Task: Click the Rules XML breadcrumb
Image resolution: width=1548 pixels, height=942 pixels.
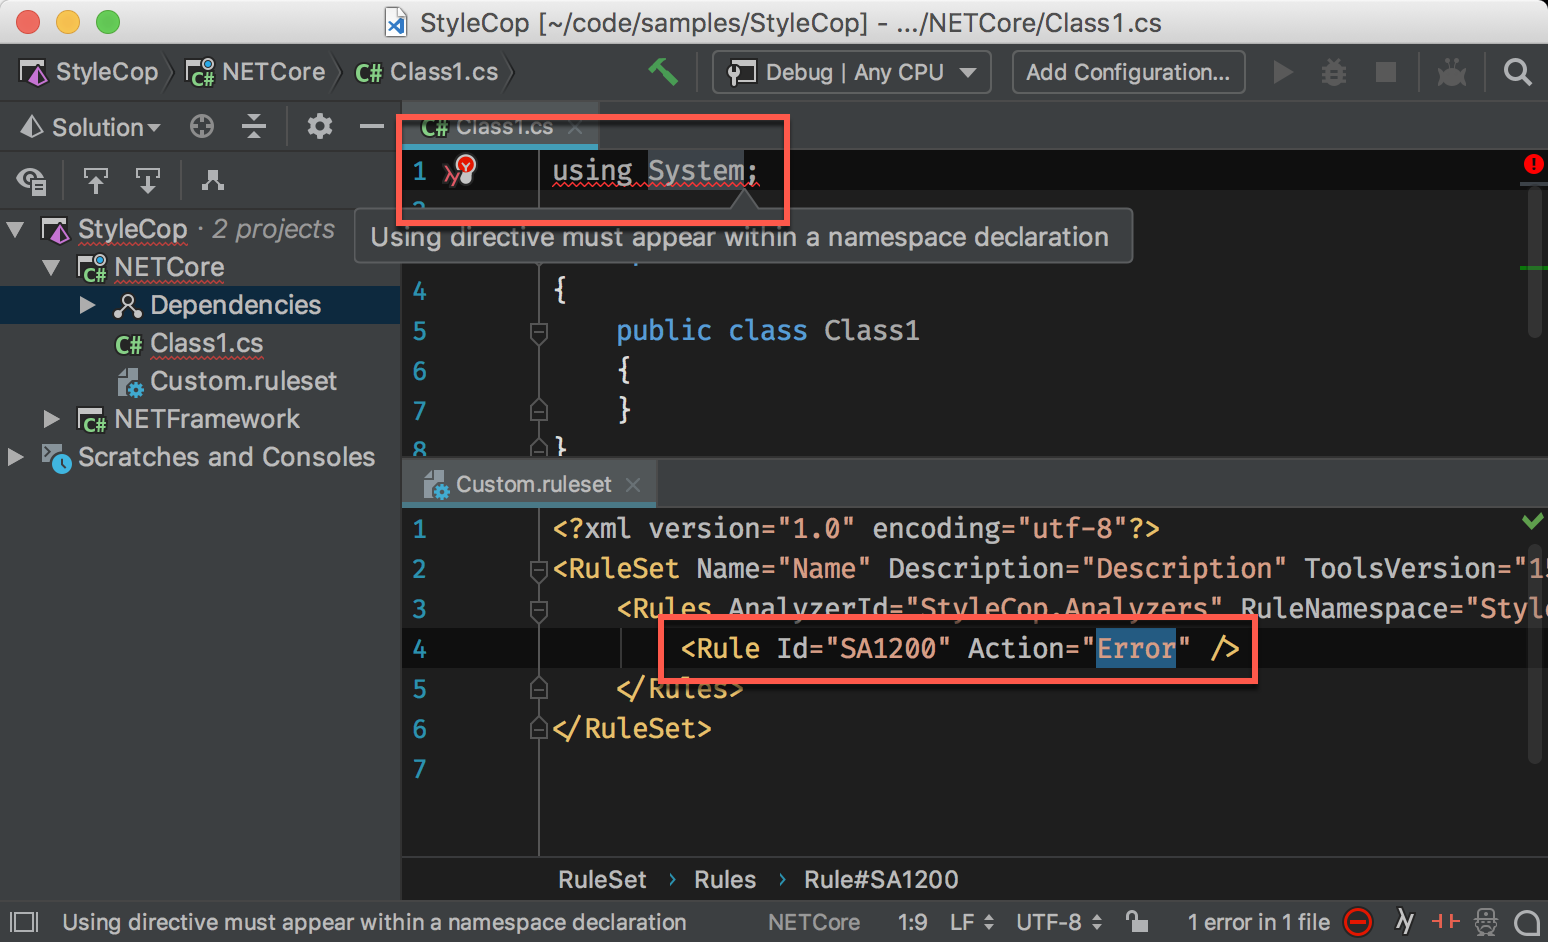Action: click(x=725, y=879)
